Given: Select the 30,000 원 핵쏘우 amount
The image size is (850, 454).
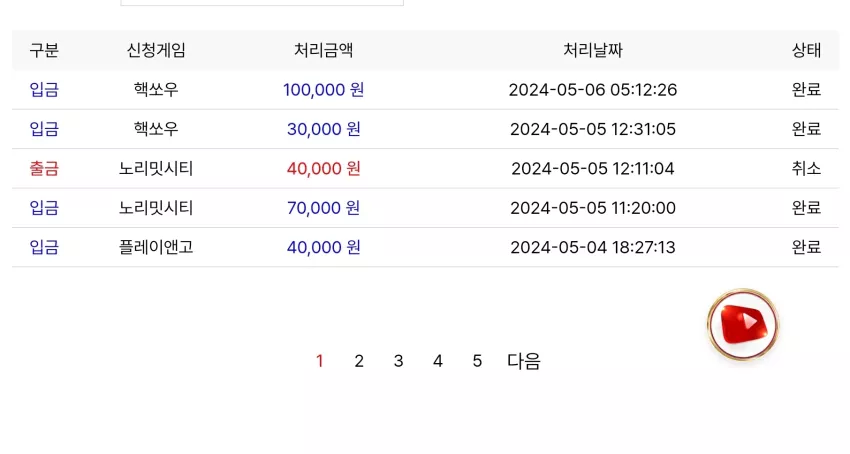Looking at the screenshot, I should 324,129.
